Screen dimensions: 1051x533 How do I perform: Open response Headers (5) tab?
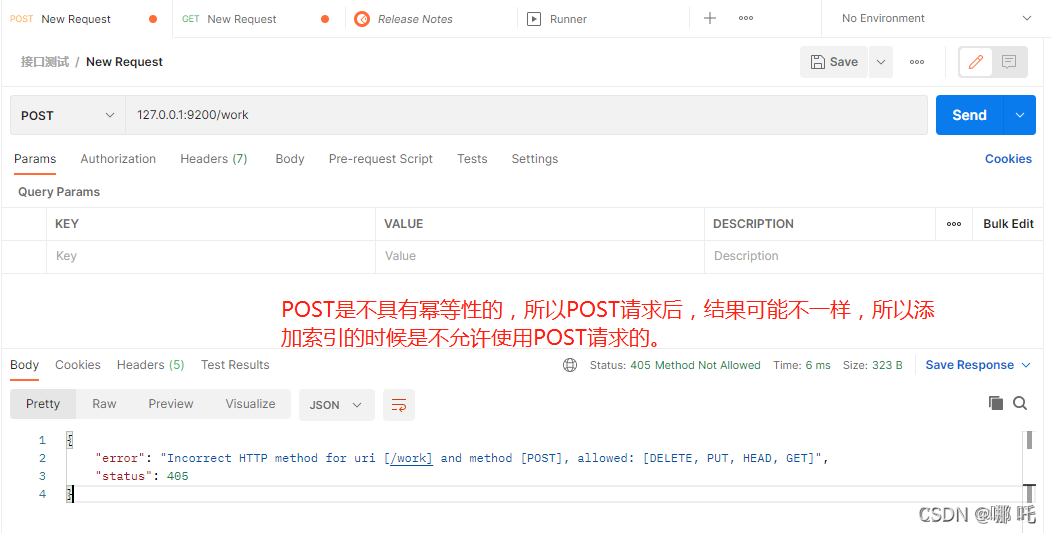[x=150, y=365]
